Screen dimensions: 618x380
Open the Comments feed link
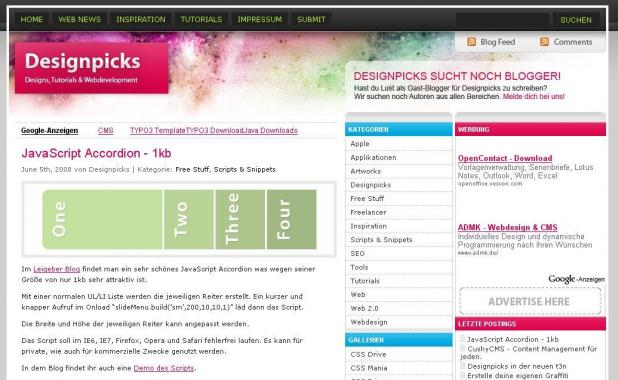[573, 42]
